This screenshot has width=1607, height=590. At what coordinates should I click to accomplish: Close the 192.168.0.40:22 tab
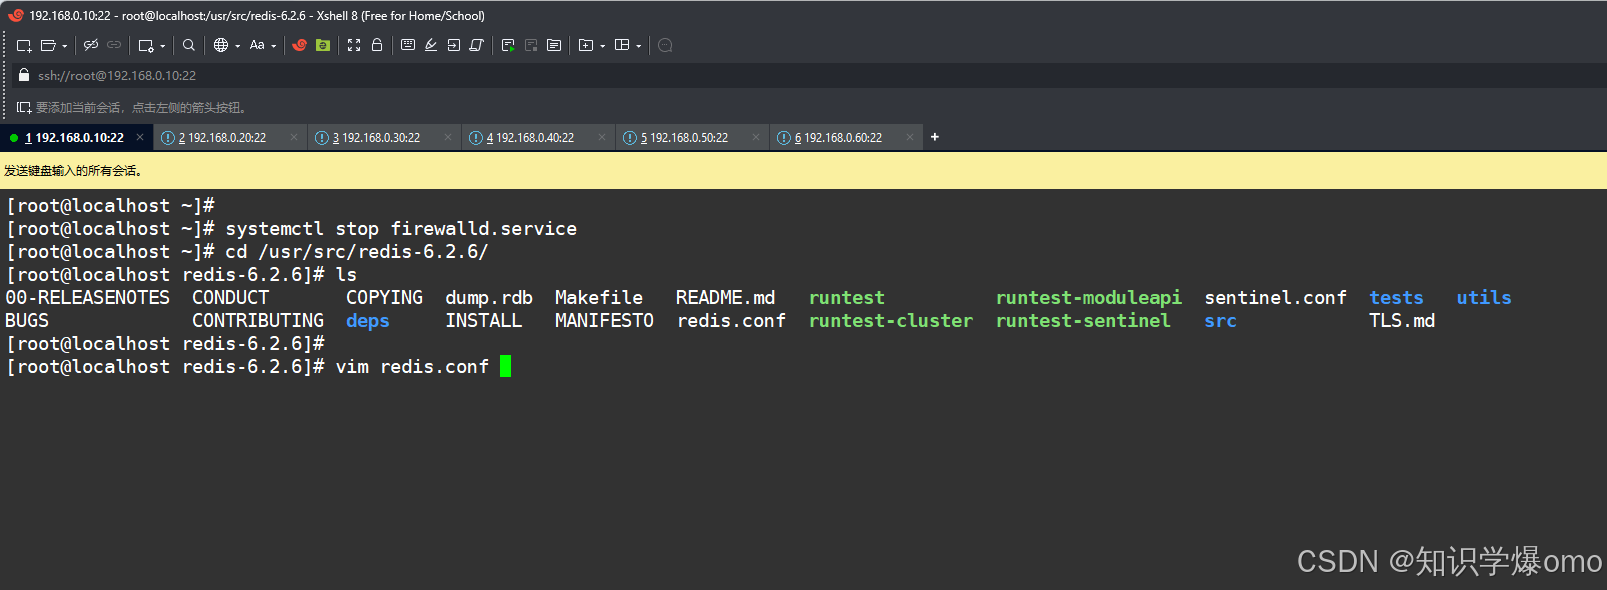pos(602,137)
